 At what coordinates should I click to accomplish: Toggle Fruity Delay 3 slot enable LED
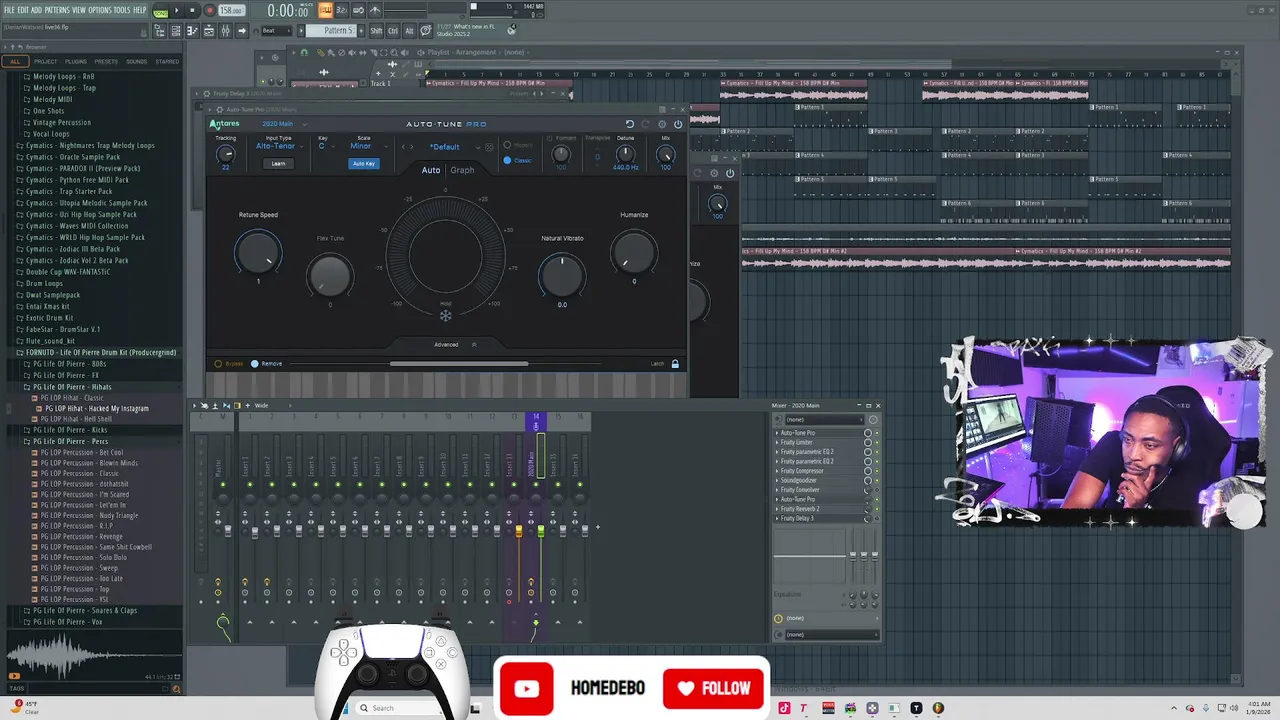point(877,518)
